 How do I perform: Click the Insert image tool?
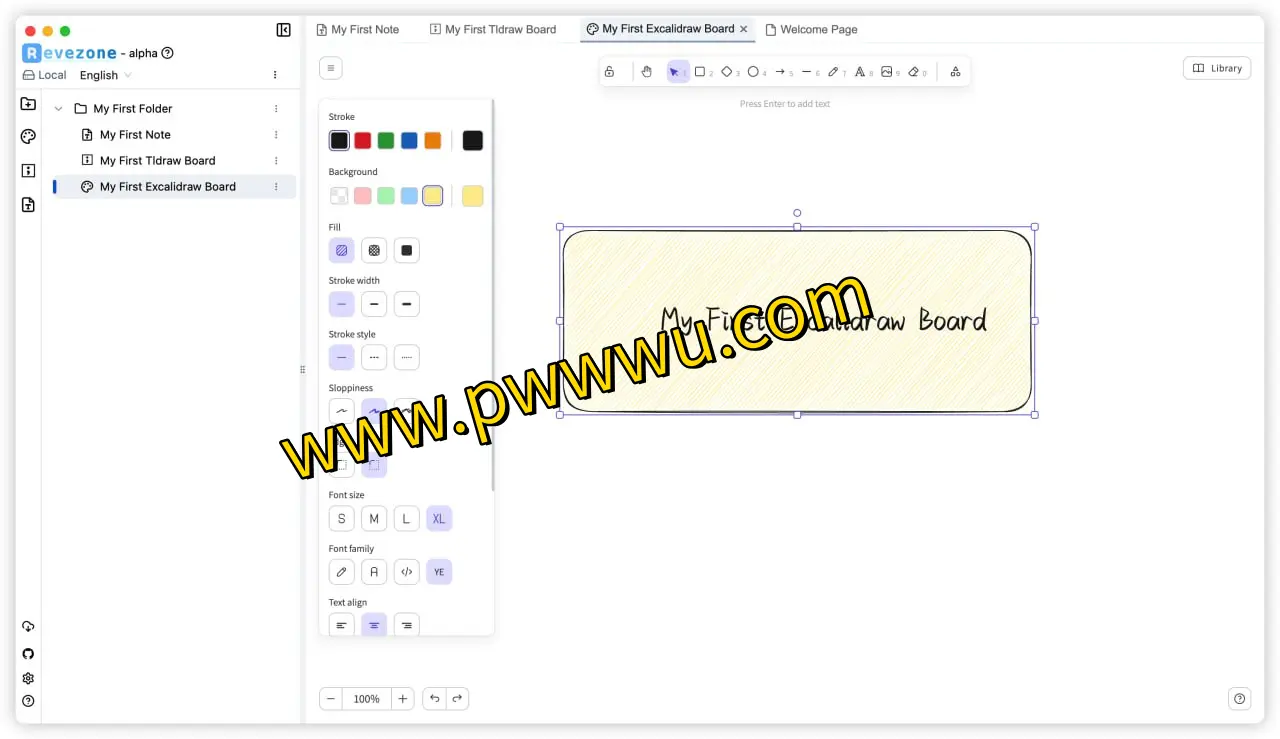887,71
